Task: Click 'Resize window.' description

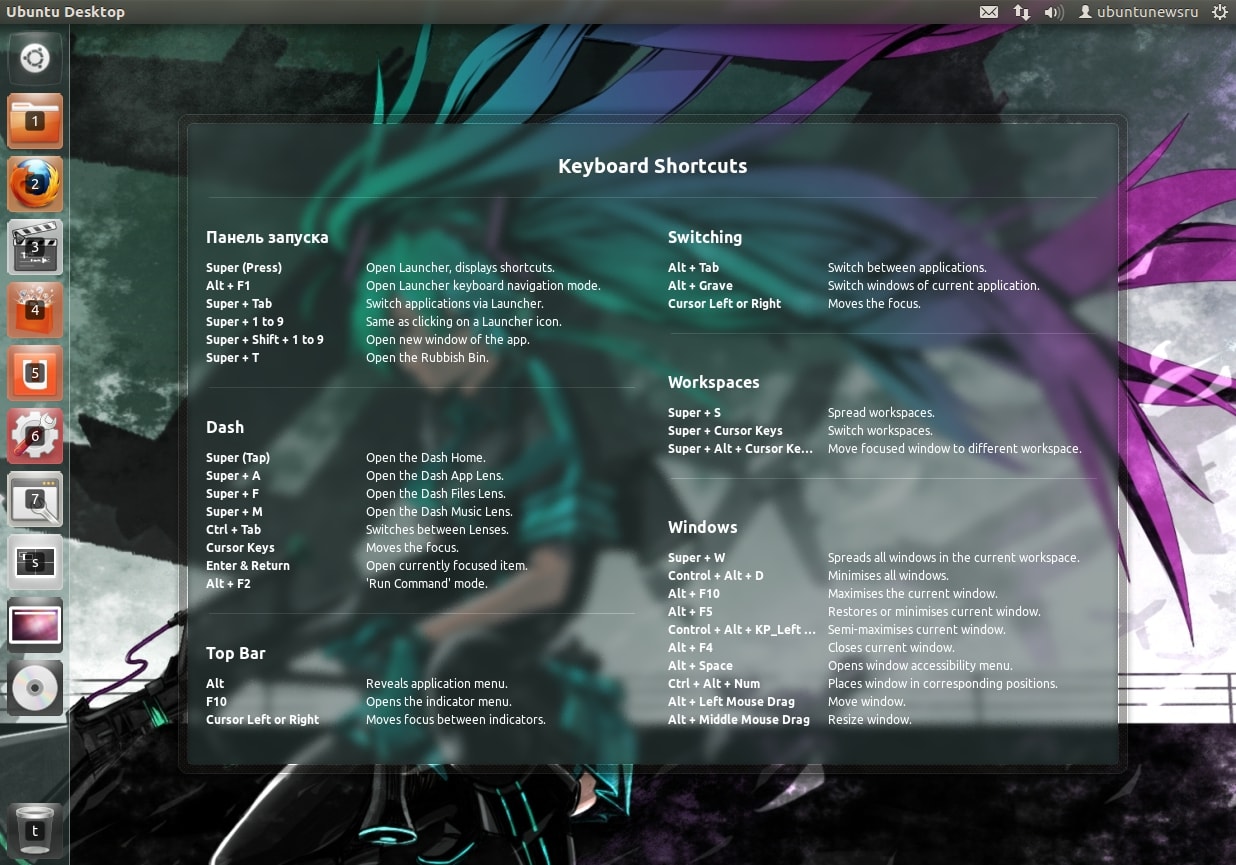Action: 870,720
